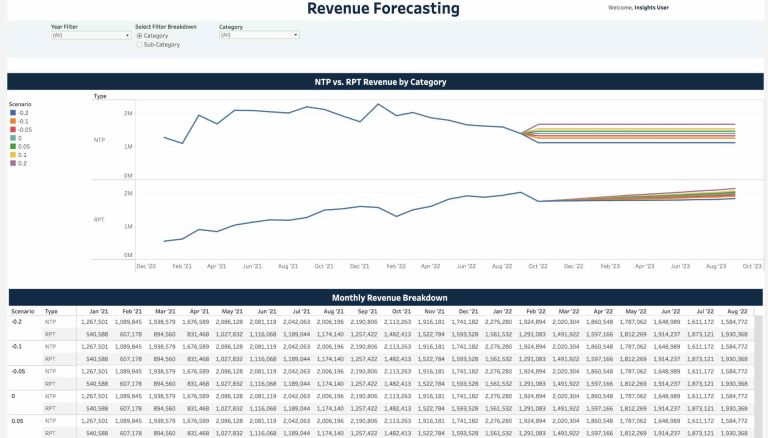Click the -0.2 scenario legend swatch
The image size is (768, 438).
pyautogui.click(x=13, y=113)
